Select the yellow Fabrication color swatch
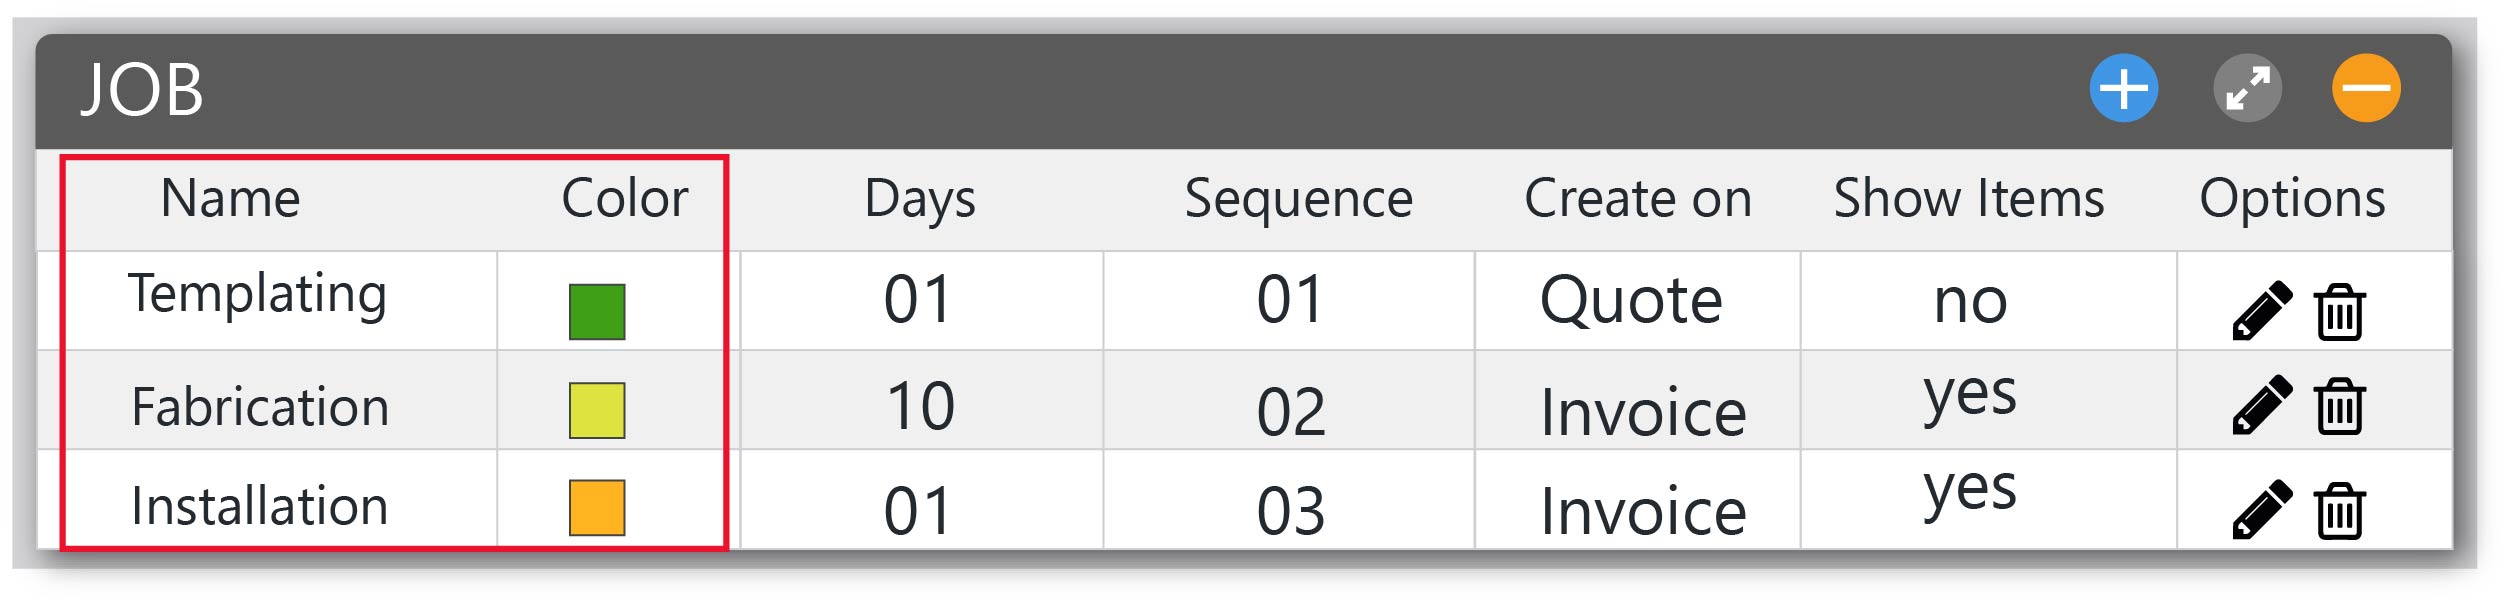Screen dimensions: 2509x605 pos(597,411)
